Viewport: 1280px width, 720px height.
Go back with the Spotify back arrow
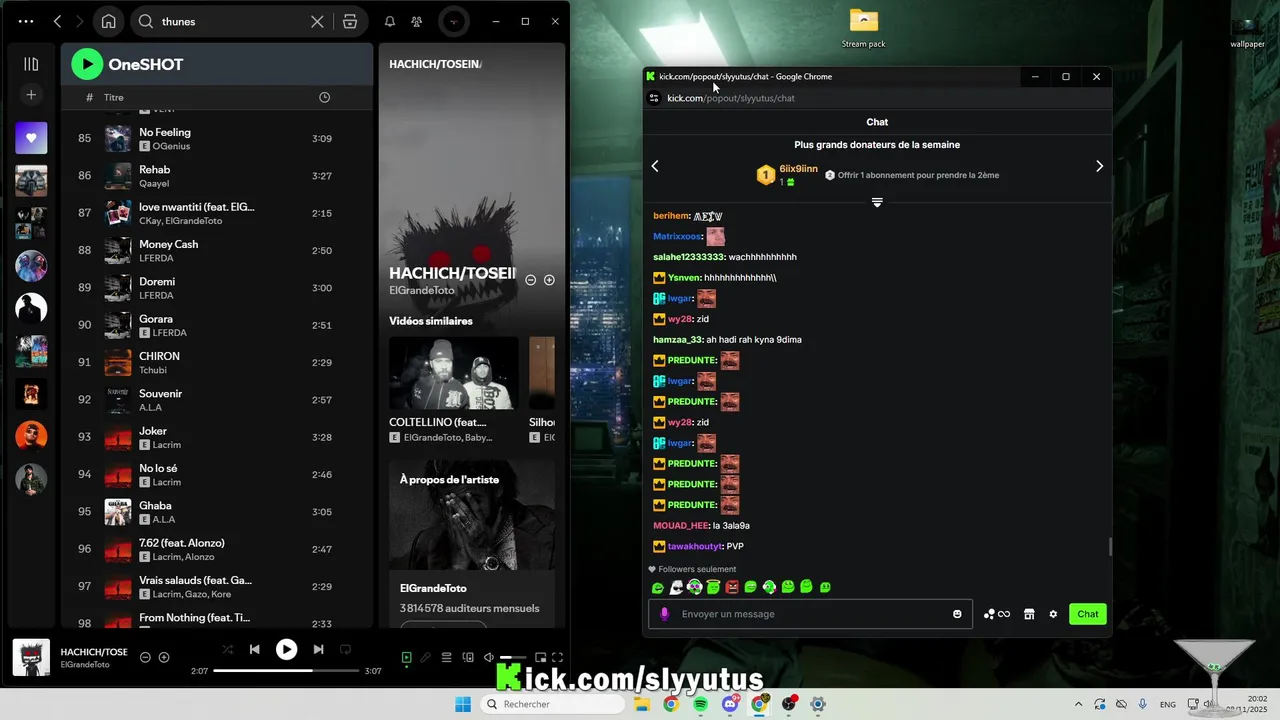[58, 21]
